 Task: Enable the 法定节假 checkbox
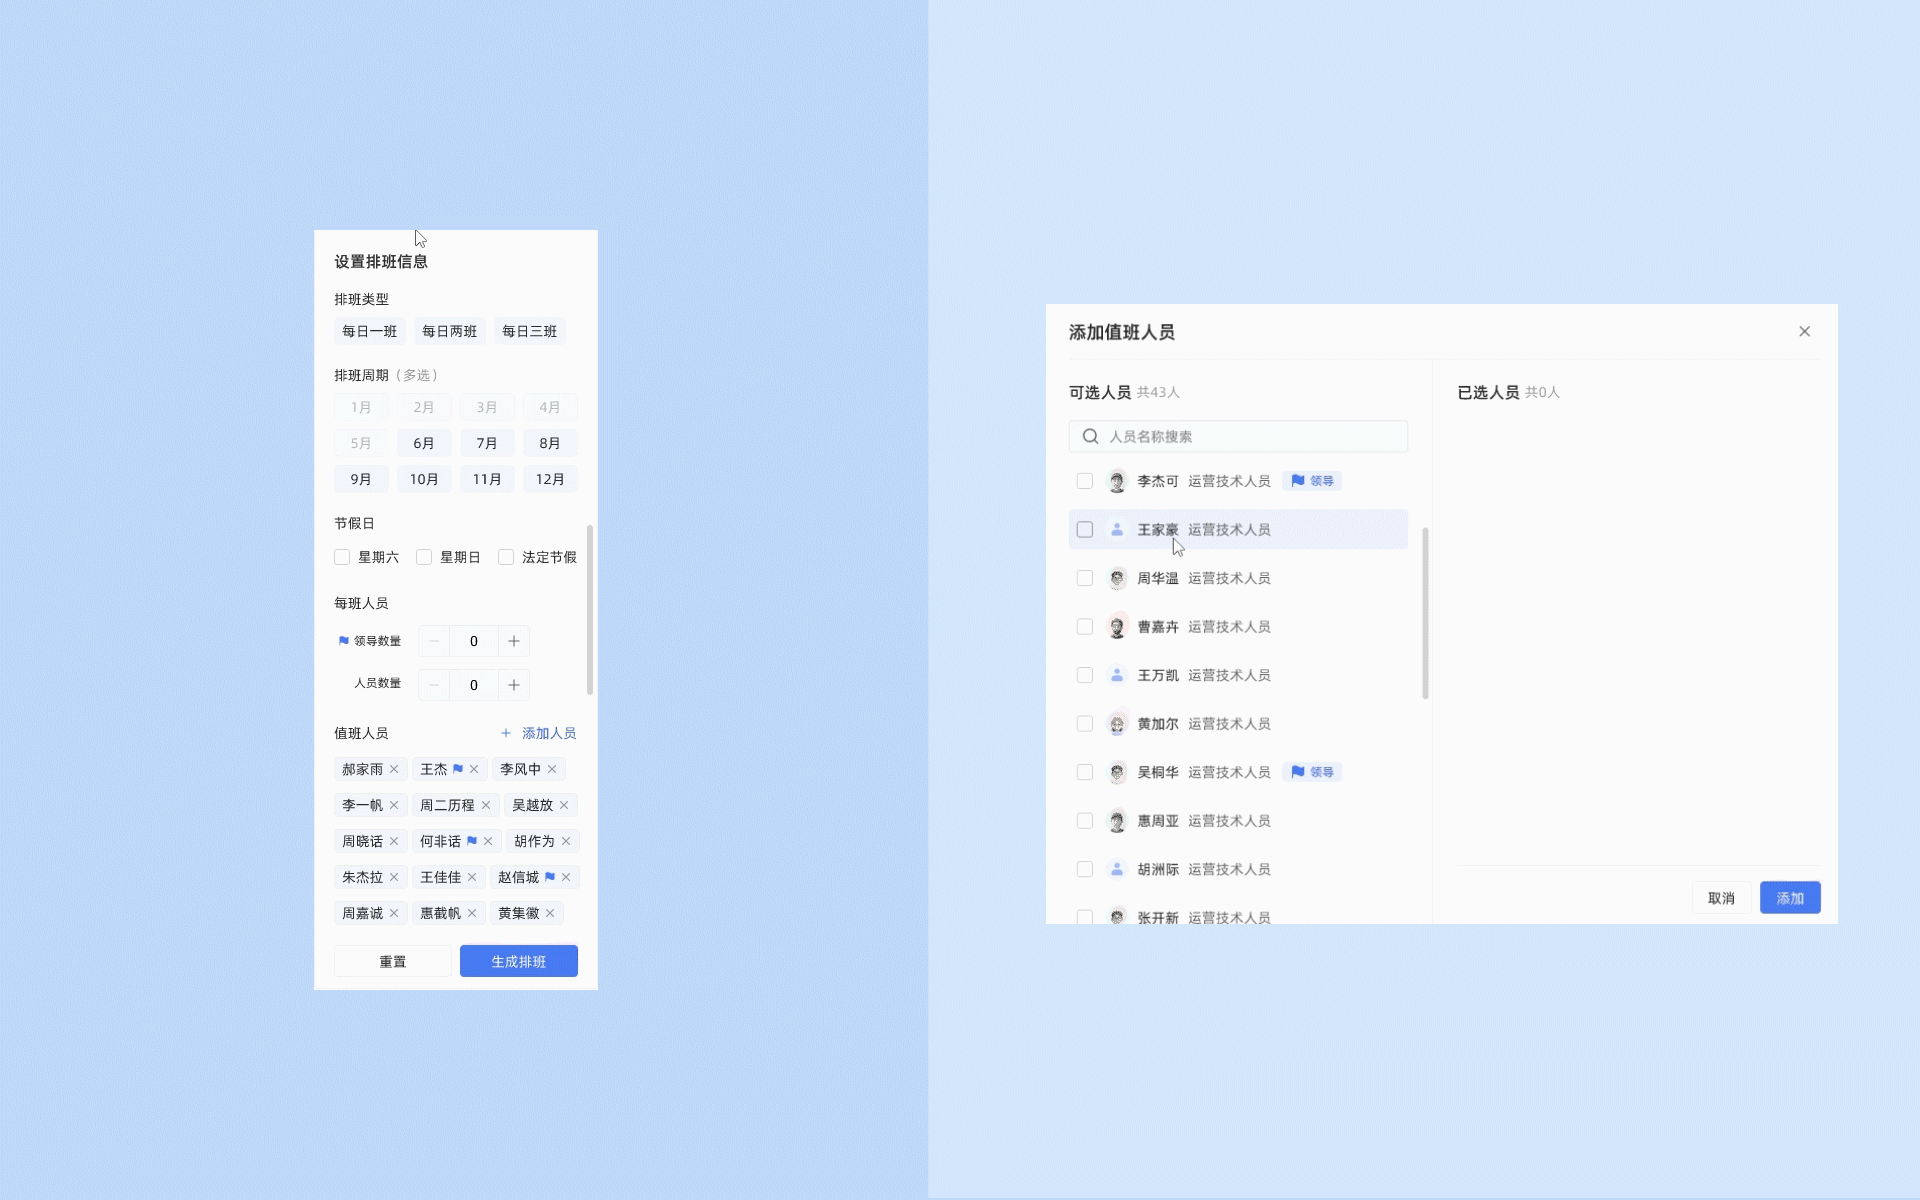click(506, 557)
